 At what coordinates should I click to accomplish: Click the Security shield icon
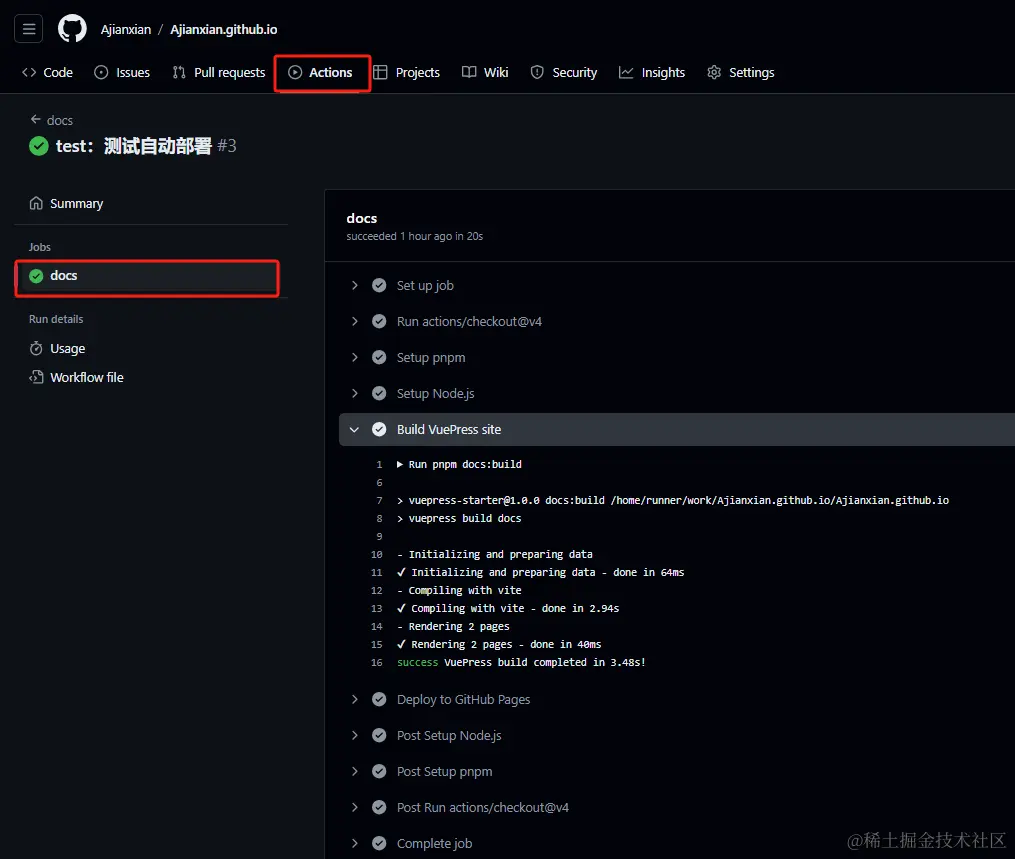(537, 73)
